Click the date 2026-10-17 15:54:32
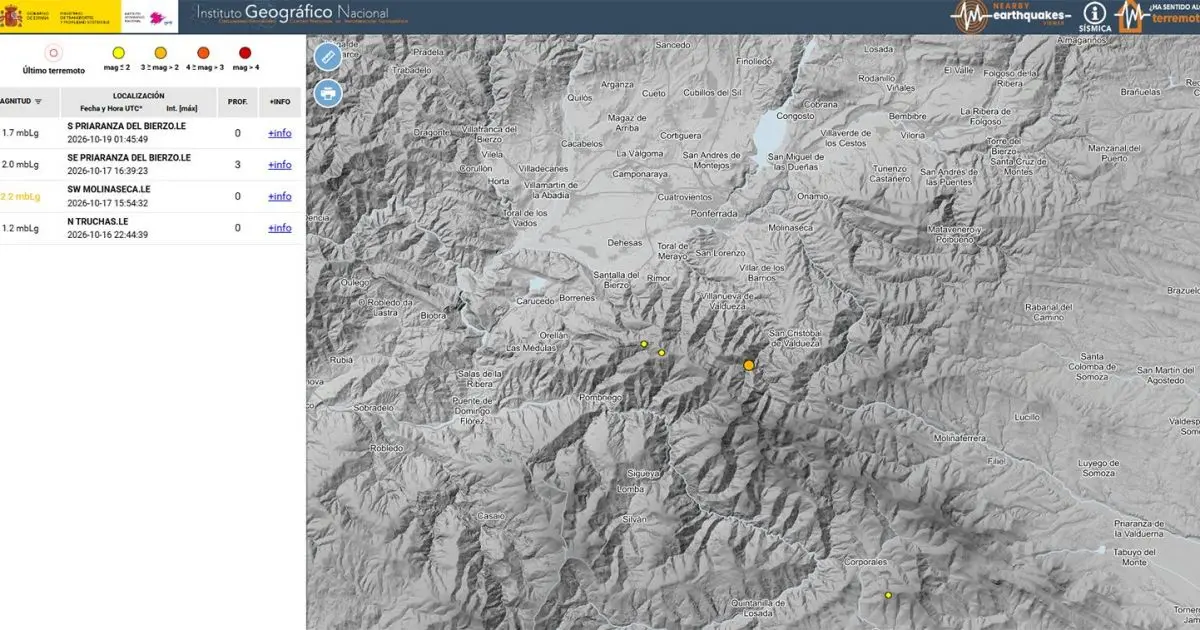The image size is (1200, 630). tap(107, 203)
